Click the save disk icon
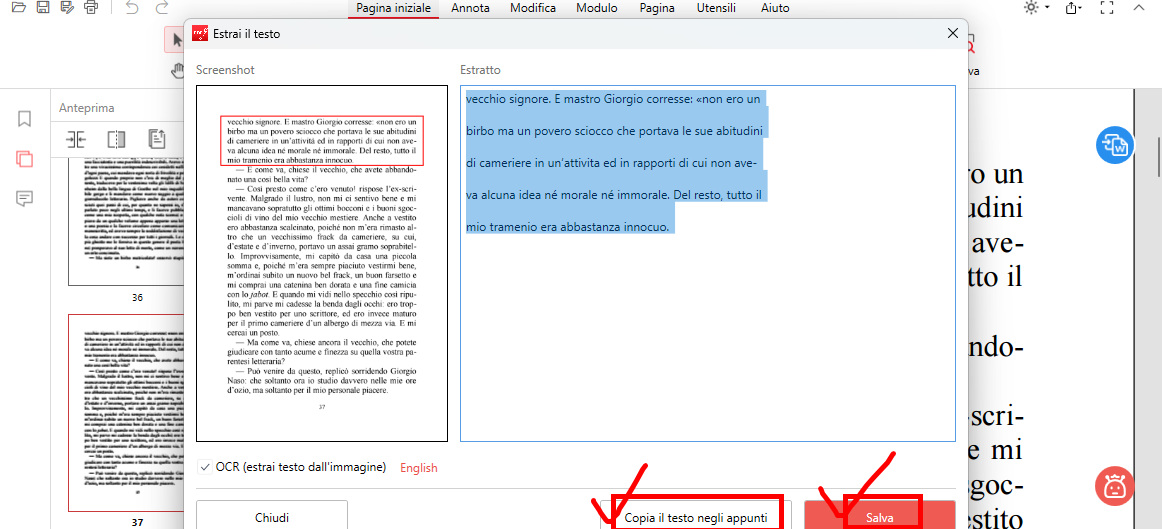Viewport: 1162px width, 529px height. (42, 8)
